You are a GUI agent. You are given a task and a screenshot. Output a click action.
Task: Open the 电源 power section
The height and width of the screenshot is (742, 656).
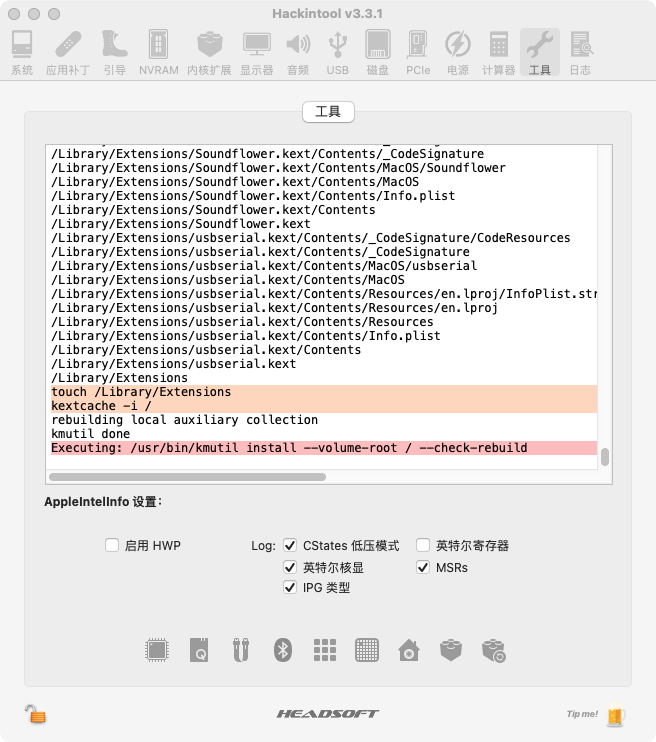[458, 52]
